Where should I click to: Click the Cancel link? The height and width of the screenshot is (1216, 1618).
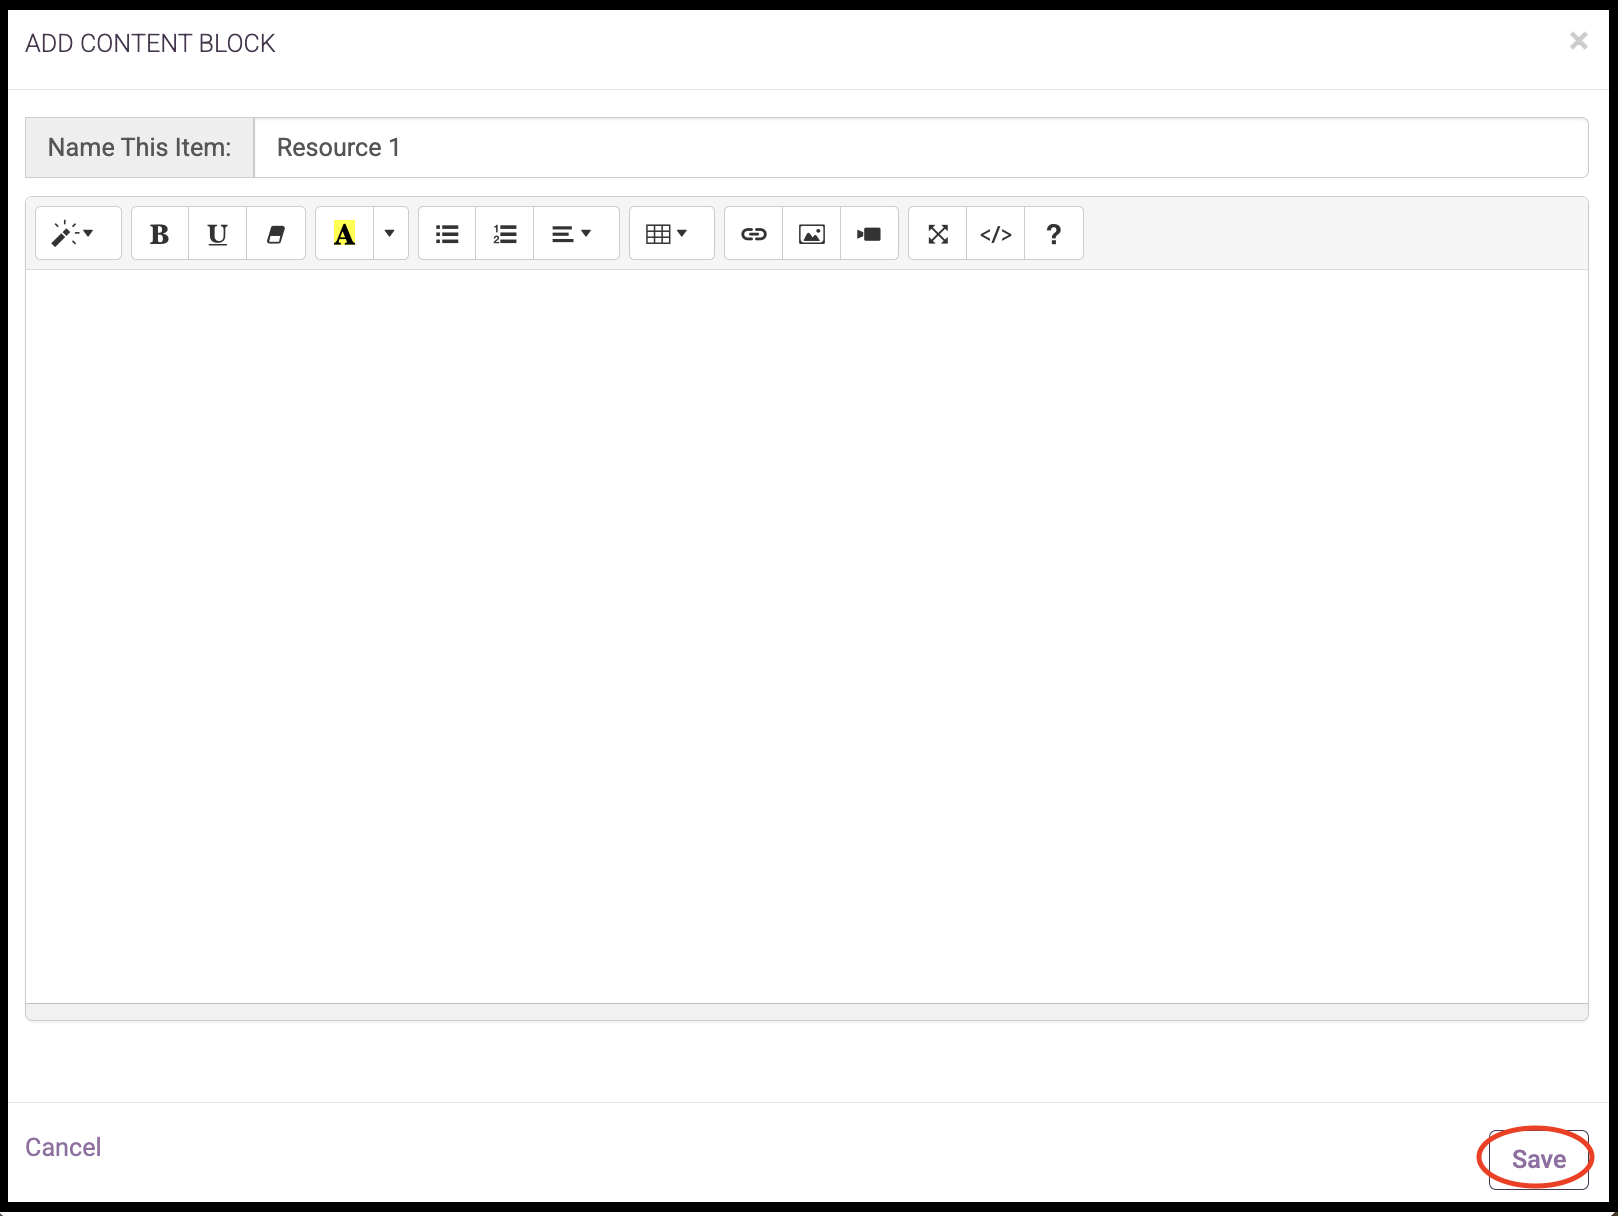63,1147
